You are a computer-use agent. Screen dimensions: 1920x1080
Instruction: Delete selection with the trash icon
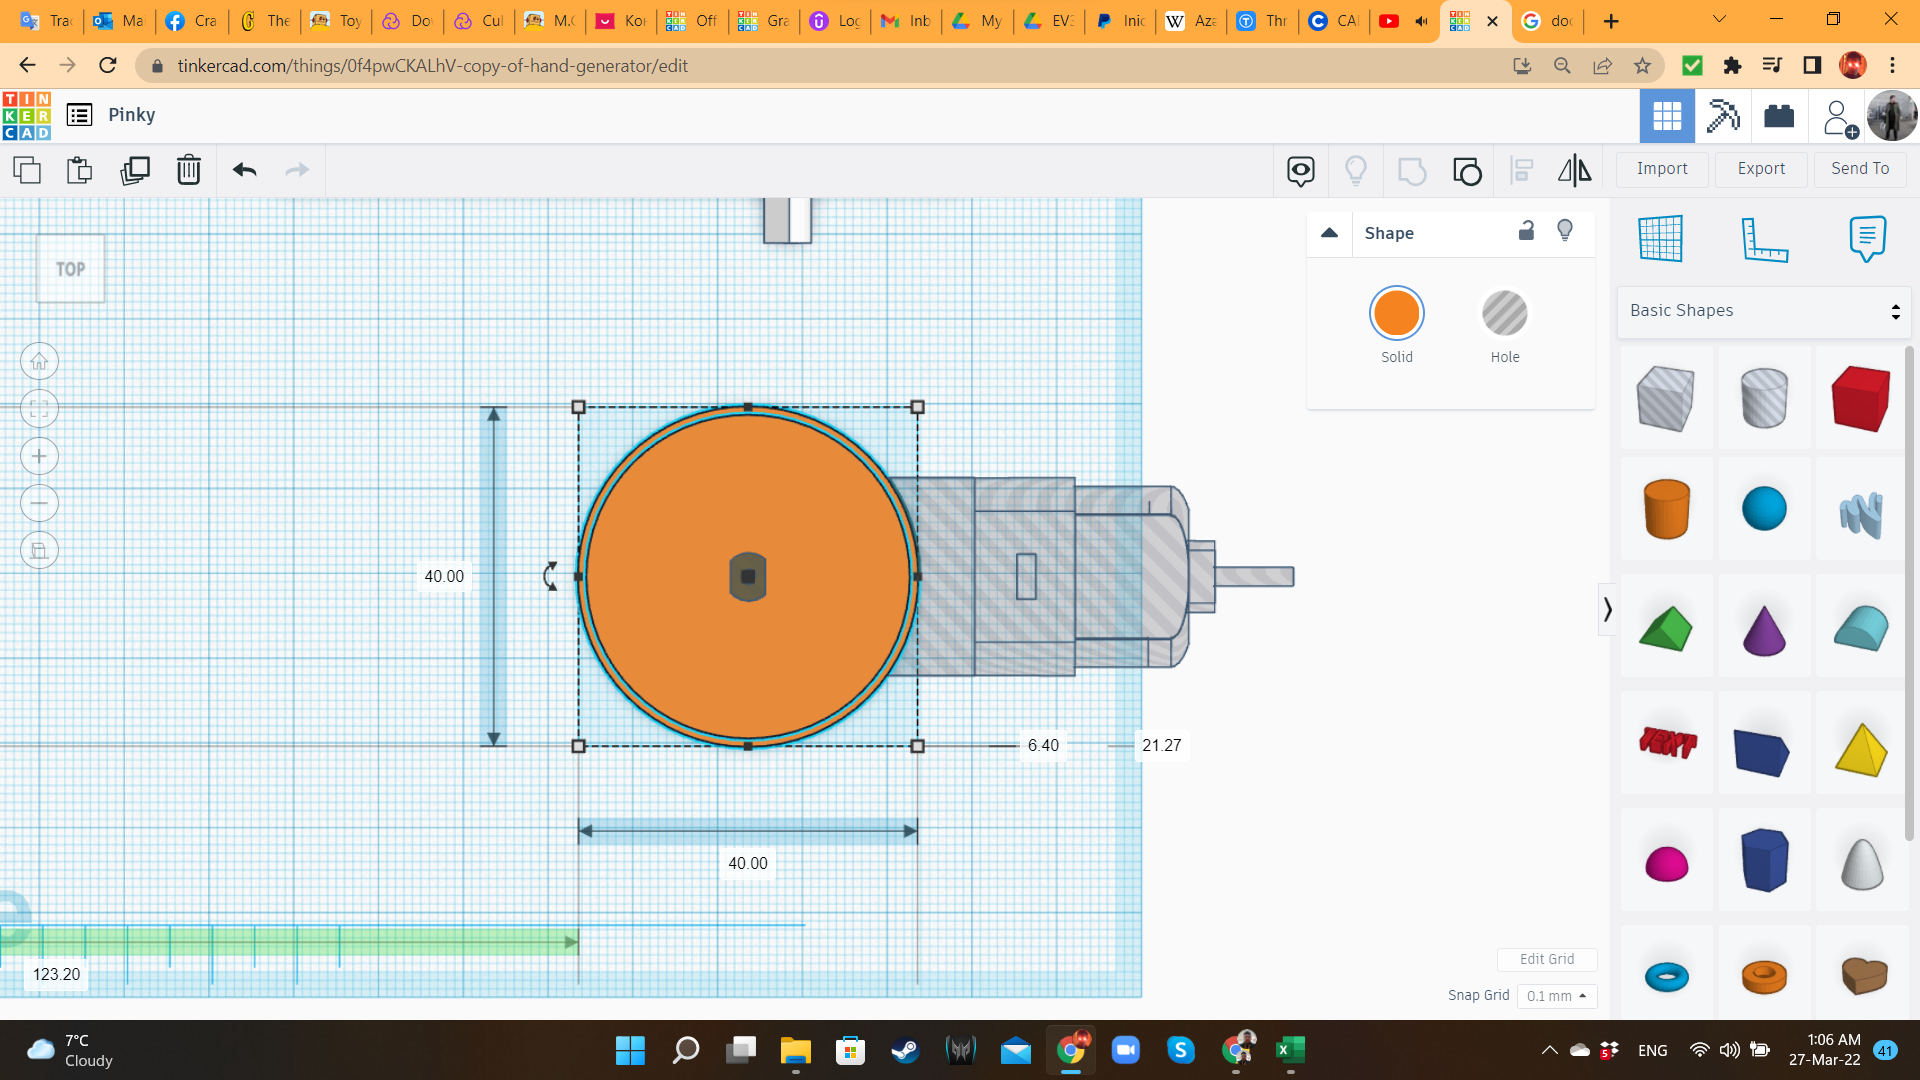[x=188, y=170]
